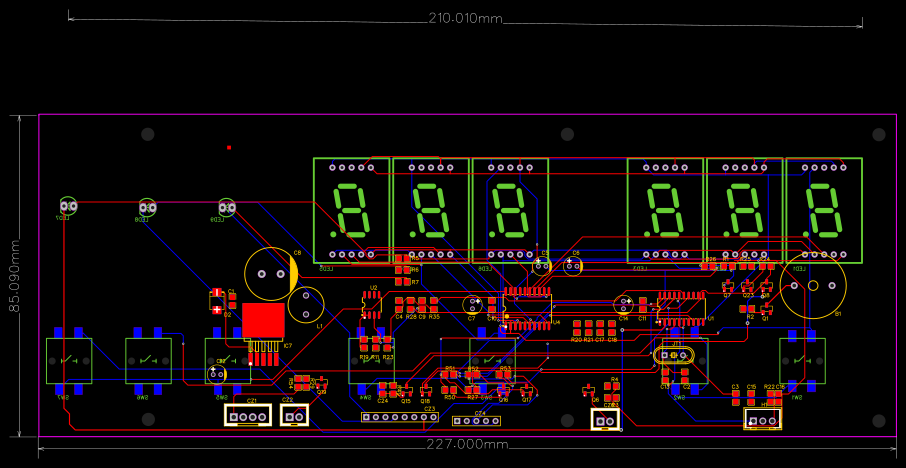Select transistor Q17
This screenshot has height=468, width=906.
pyautogui.click(x=526, y=389)
